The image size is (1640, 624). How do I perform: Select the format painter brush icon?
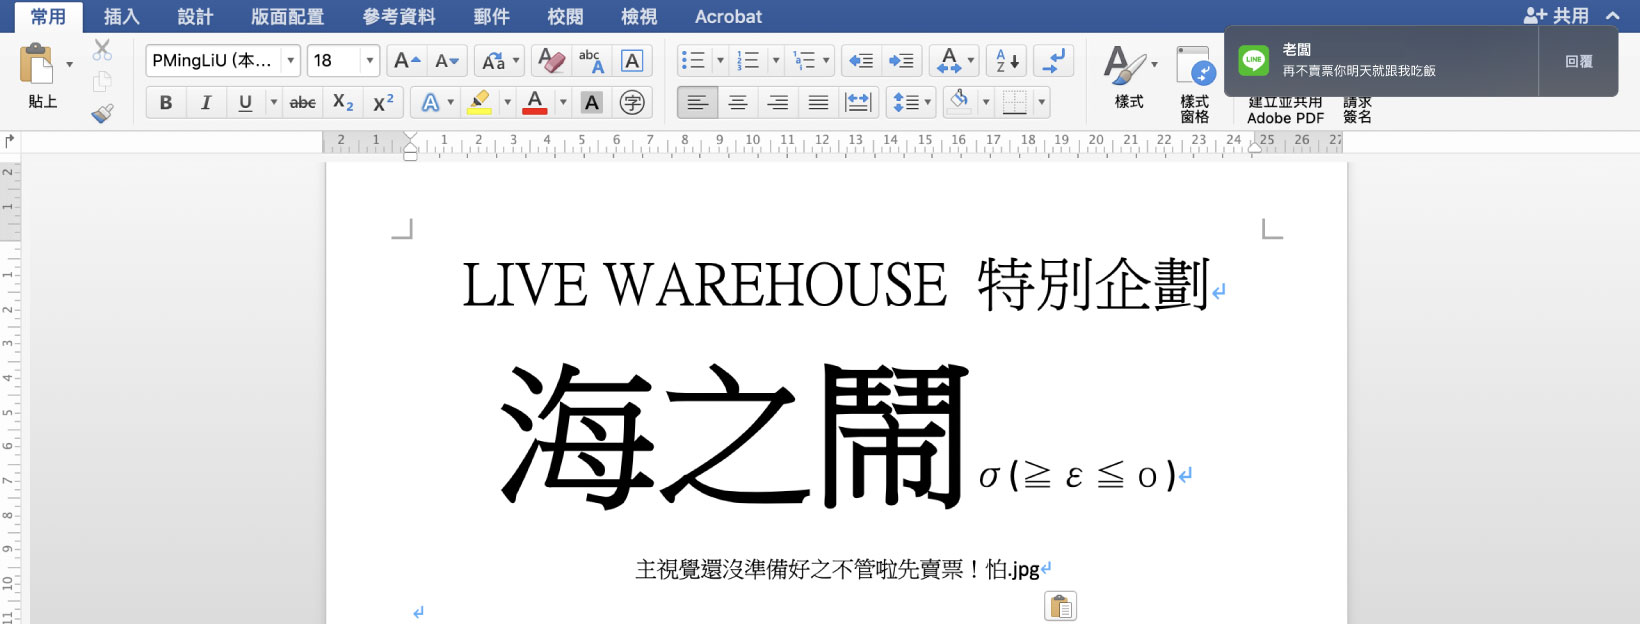coord(102,114)
